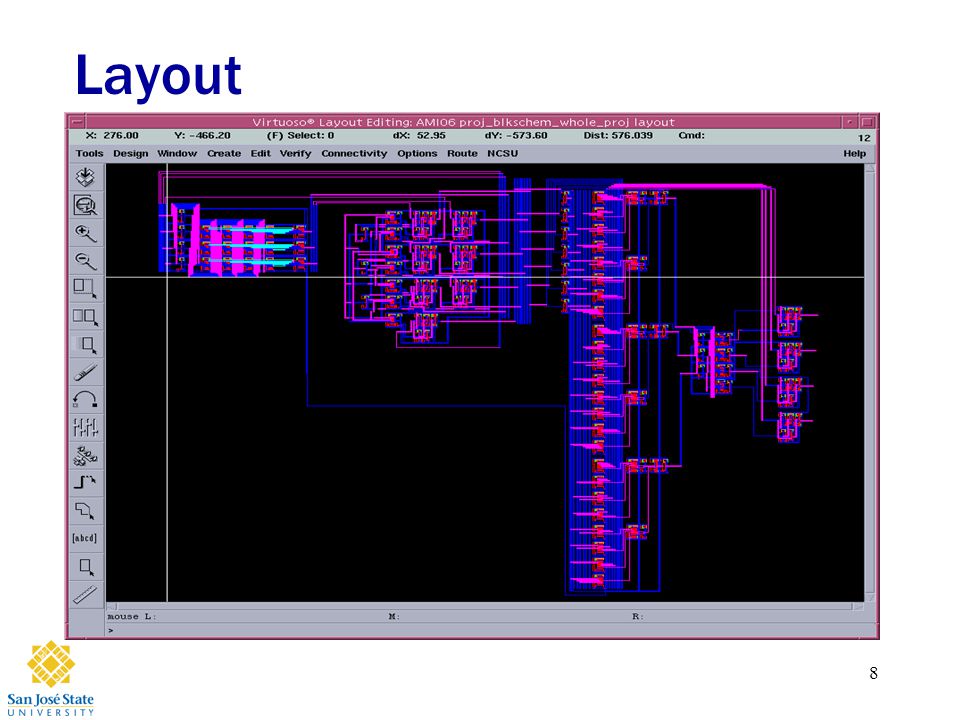Select the Zoom Out magnifier tool
Screen dimensions: 960x720
pyautogui.click(x=86, y=261)
